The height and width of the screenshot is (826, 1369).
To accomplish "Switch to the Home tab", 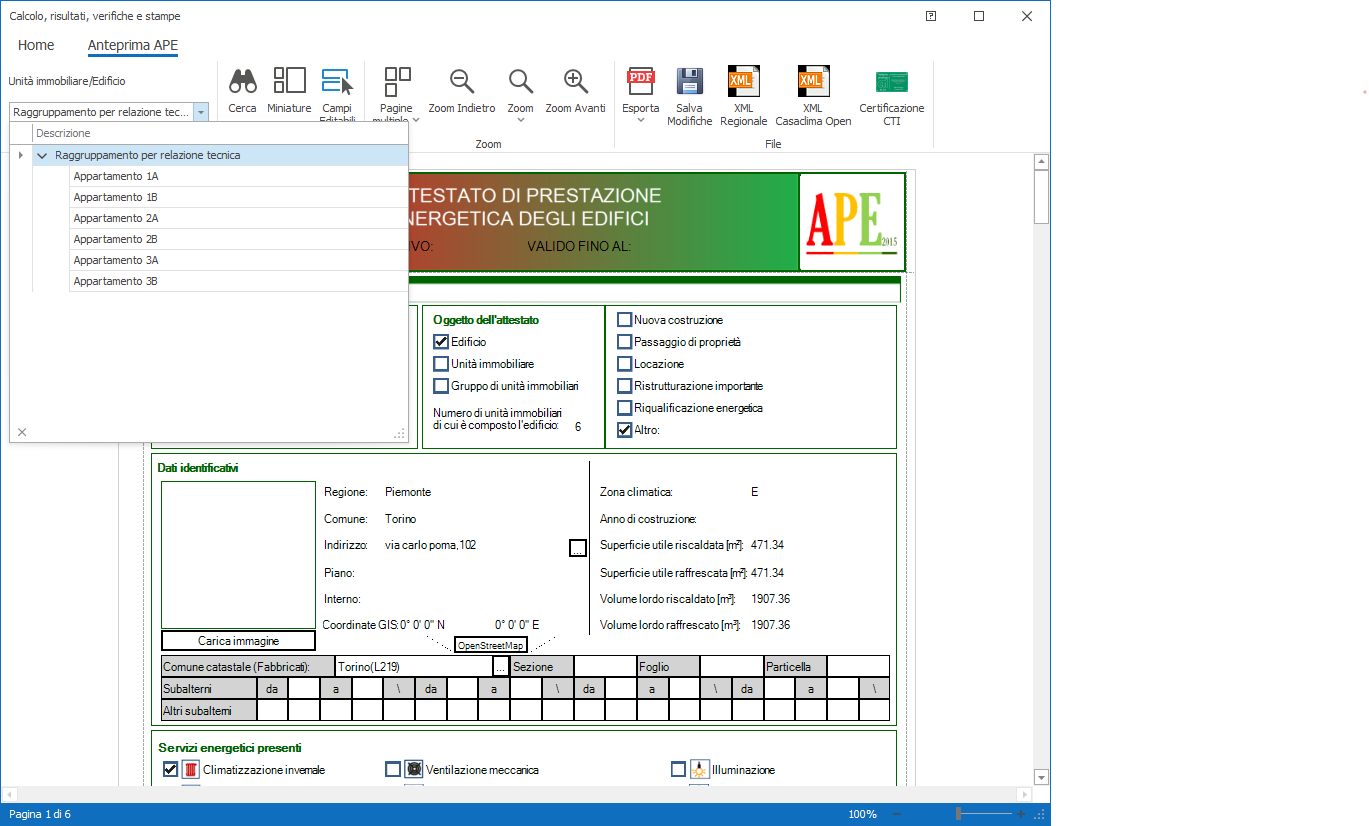I will [36, 45].
